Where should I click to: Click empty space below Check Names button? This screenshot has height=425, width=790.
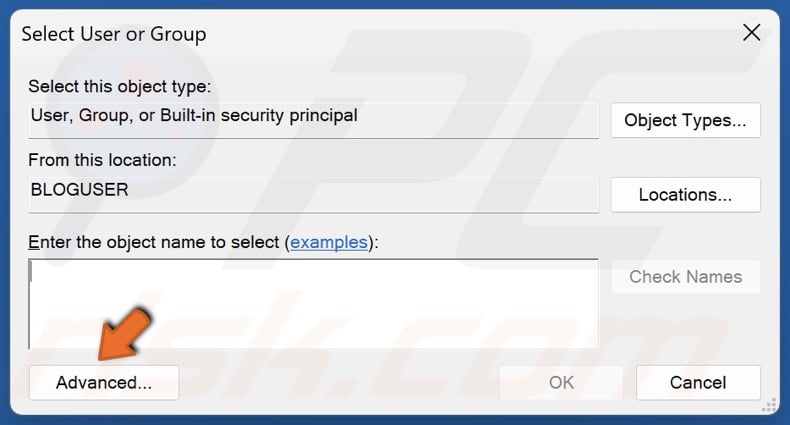[x=685, y=325]
